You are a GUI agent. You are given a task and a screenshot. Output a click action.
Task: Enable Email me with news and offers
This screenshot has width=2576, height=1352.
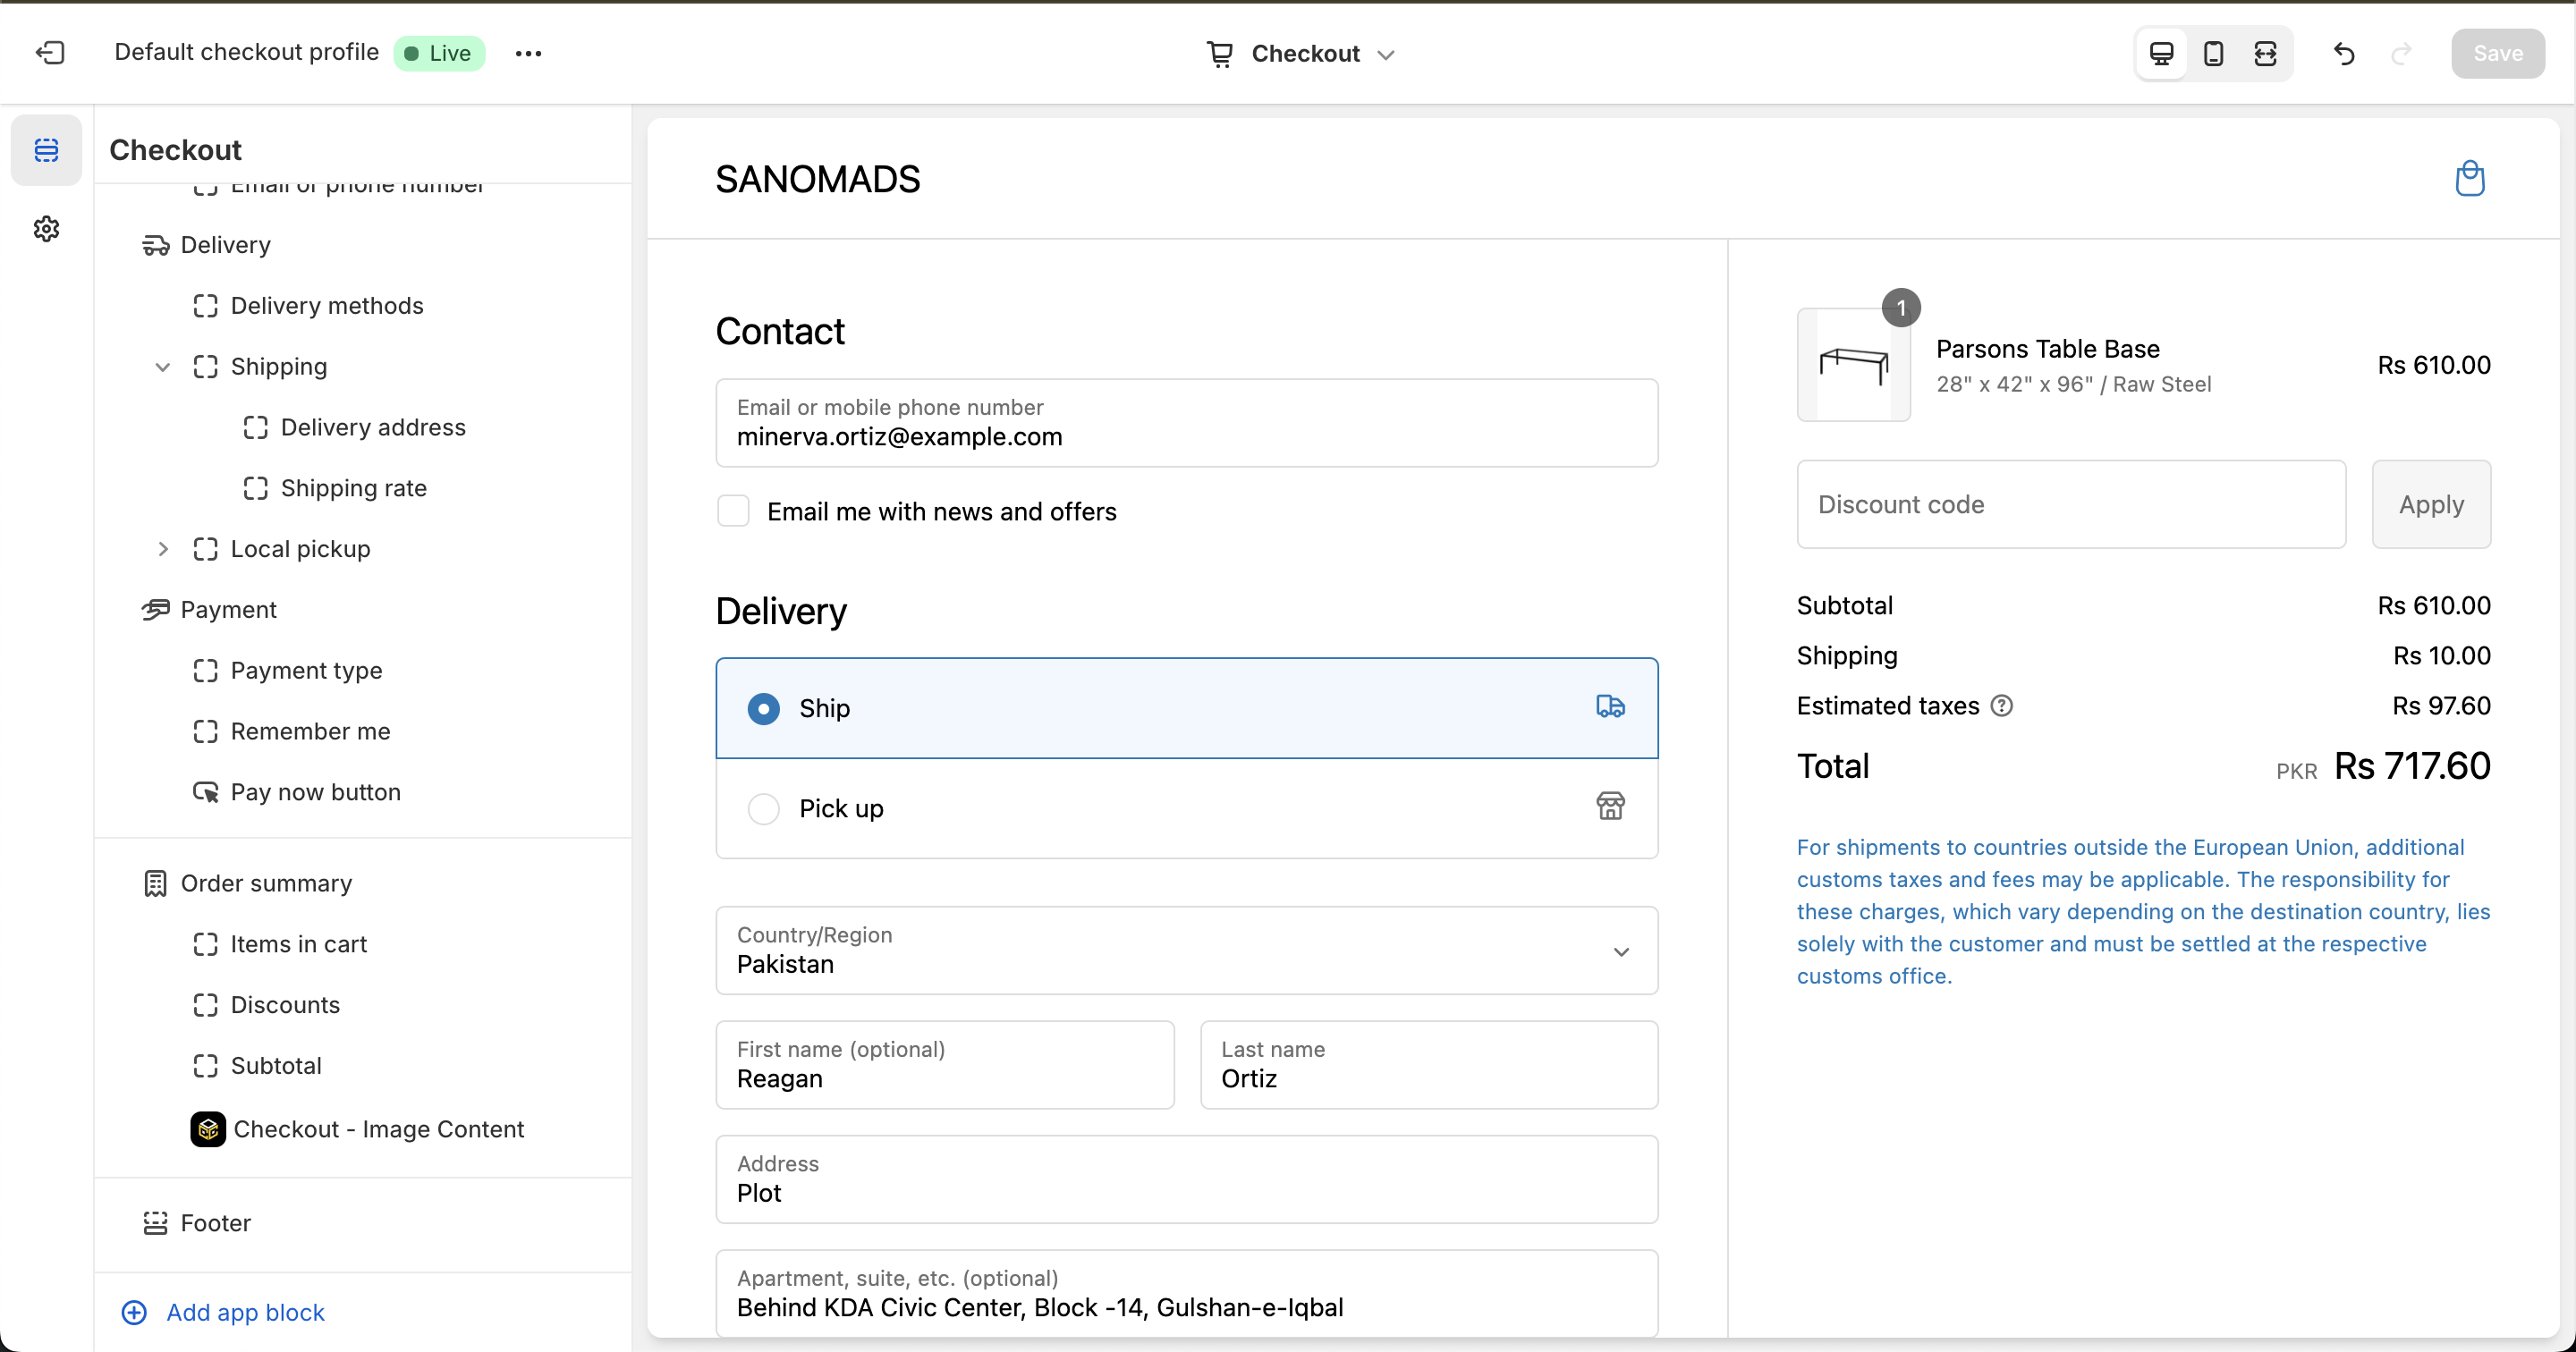point(733,511)
